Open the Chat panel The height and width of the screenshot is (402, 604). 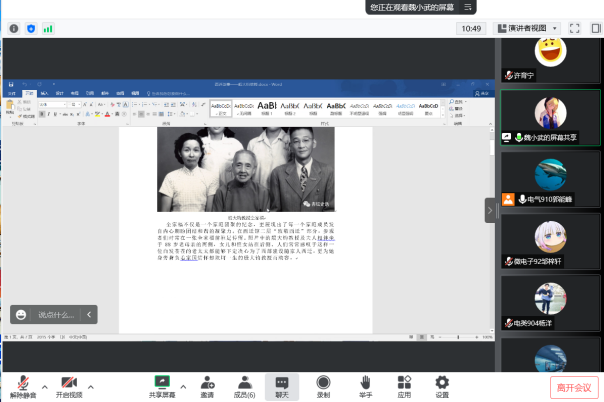click(x=282, y=387)
